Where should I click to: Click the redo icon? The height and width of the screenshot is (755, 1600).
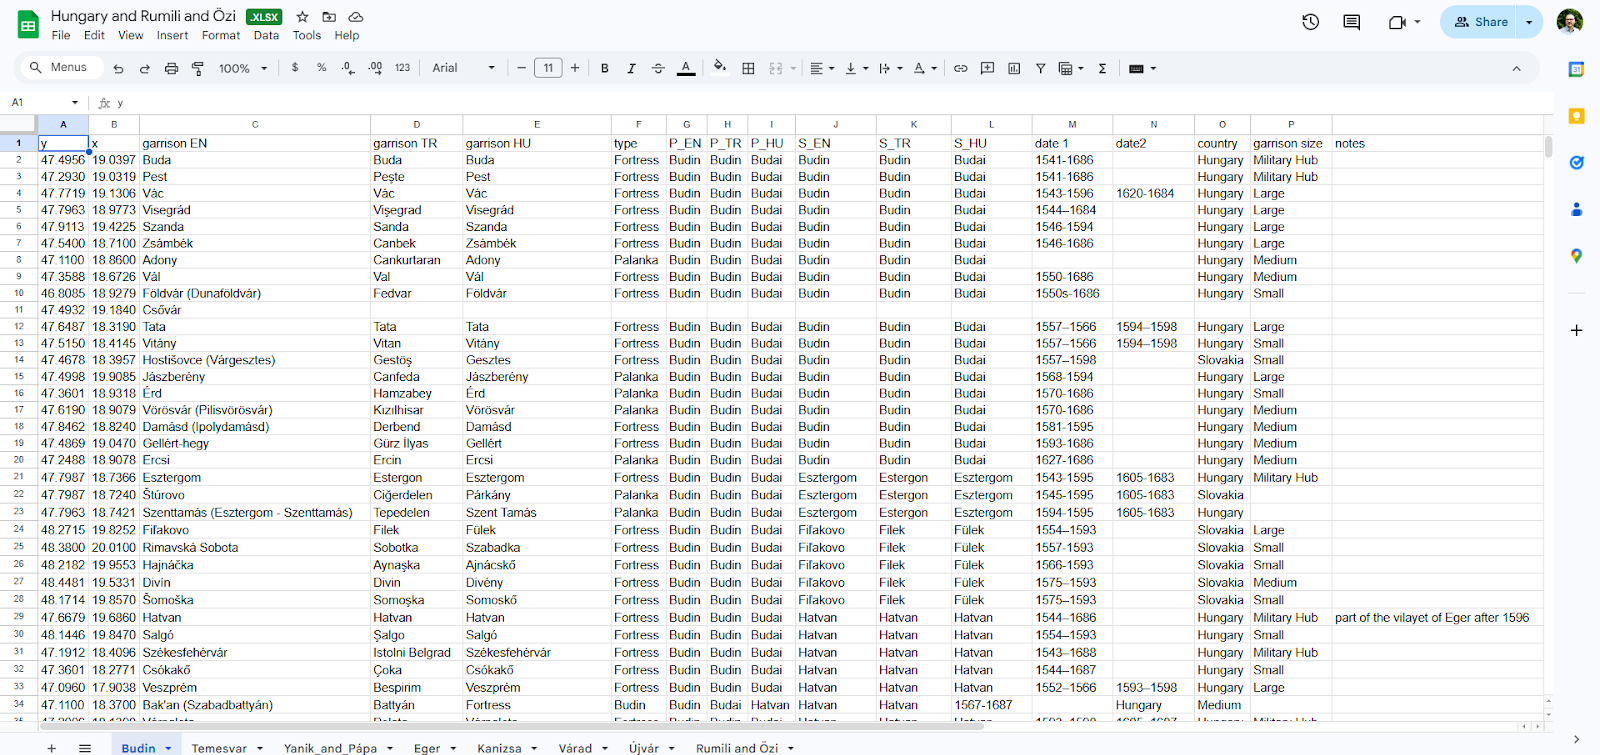(x=144, y=68)
